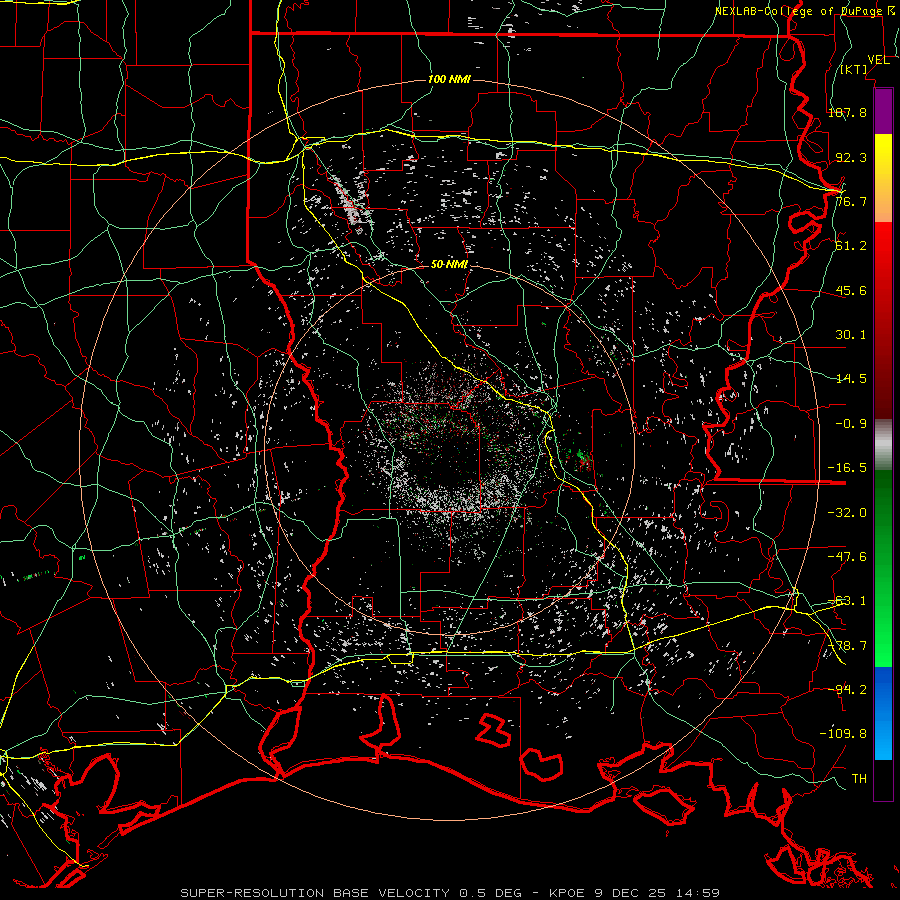The image size is (900, 900).
Task: Click the VEL legend title
Action: click(879, 60)
